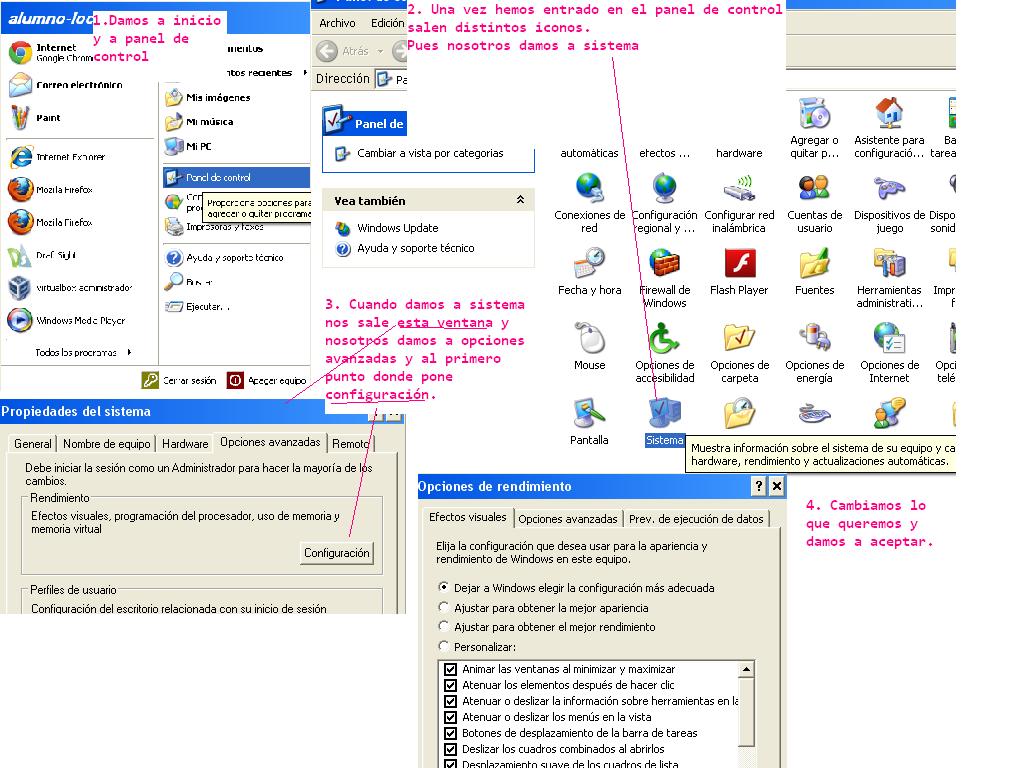1024x768 pixels.
Task: Toggle 'Atenuar o deslizar los menús en la vista'
Action: pos(450,717)
